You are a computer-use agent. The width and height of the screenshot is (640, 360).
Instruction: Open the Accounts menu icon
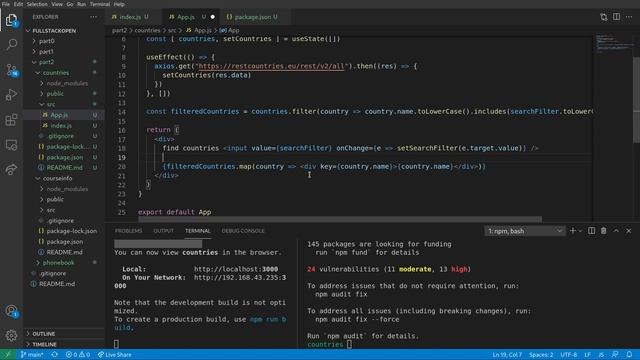point(11,311)
